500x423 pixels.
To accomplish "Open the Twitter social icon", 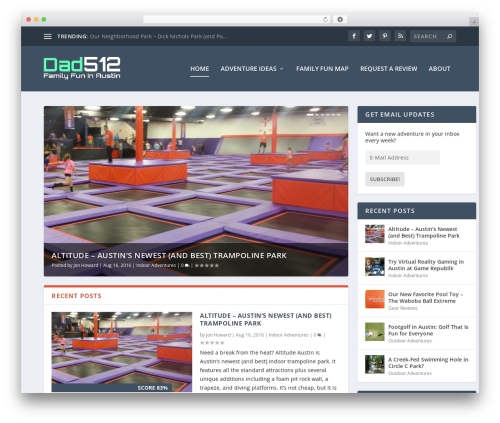I will (x=369, y=36).
